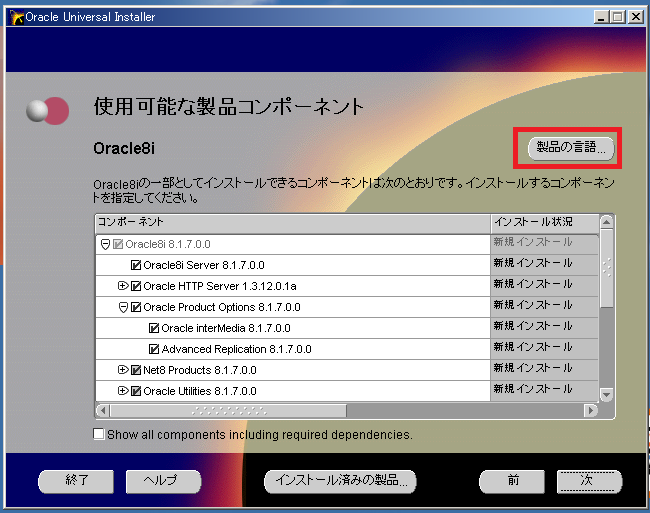This screenshot has width=650, height=513.
Task: Uncheck Oracle8i Server 8.1.7.0.0
Action: point(136,265)
